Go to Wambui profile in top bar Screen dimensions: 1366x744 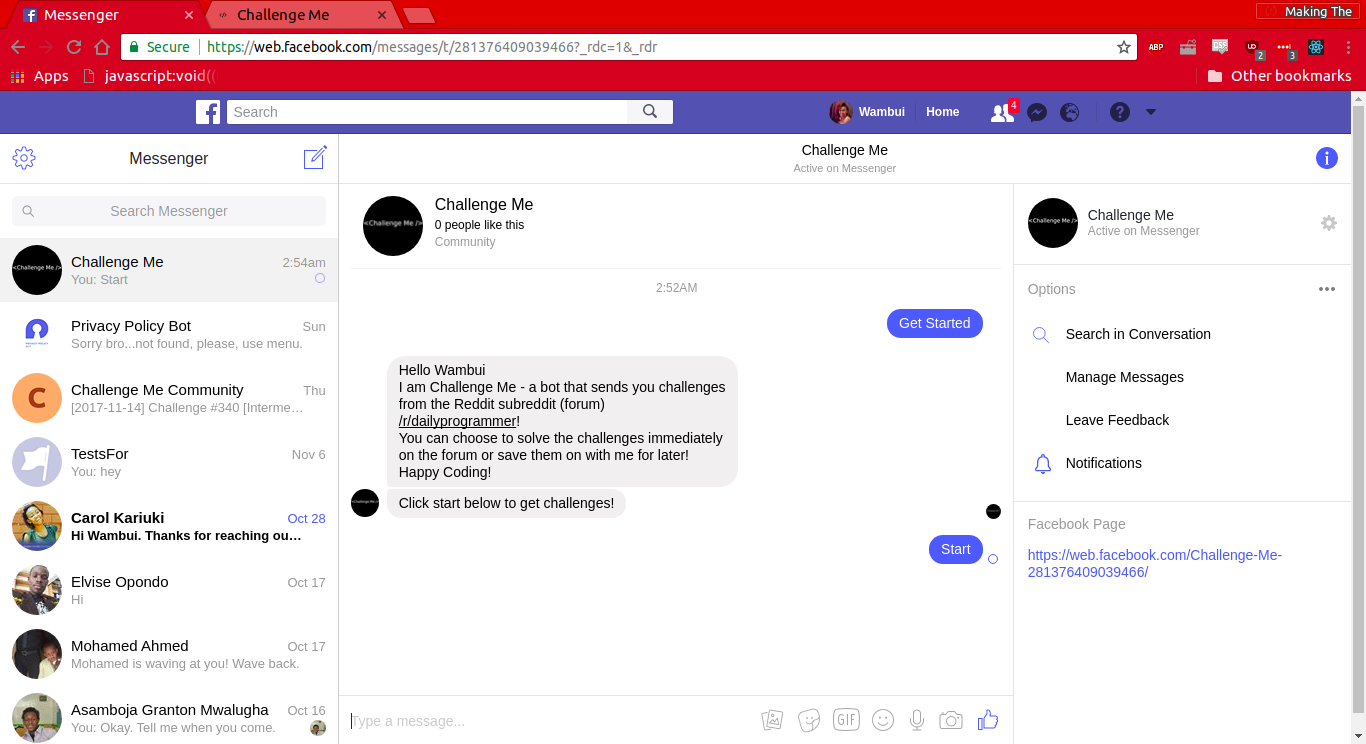(867, 112)
